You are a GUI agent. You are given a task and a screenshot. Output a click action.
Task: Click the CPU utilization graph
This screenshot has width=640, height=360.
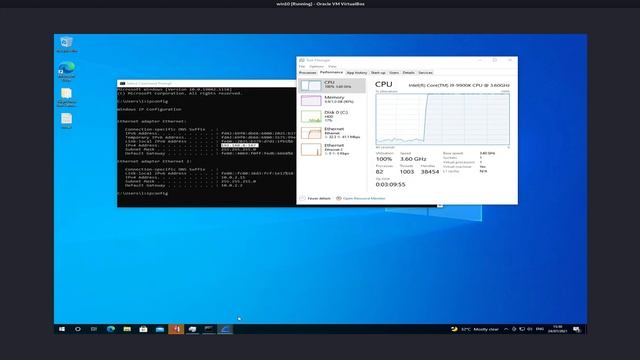442,119
